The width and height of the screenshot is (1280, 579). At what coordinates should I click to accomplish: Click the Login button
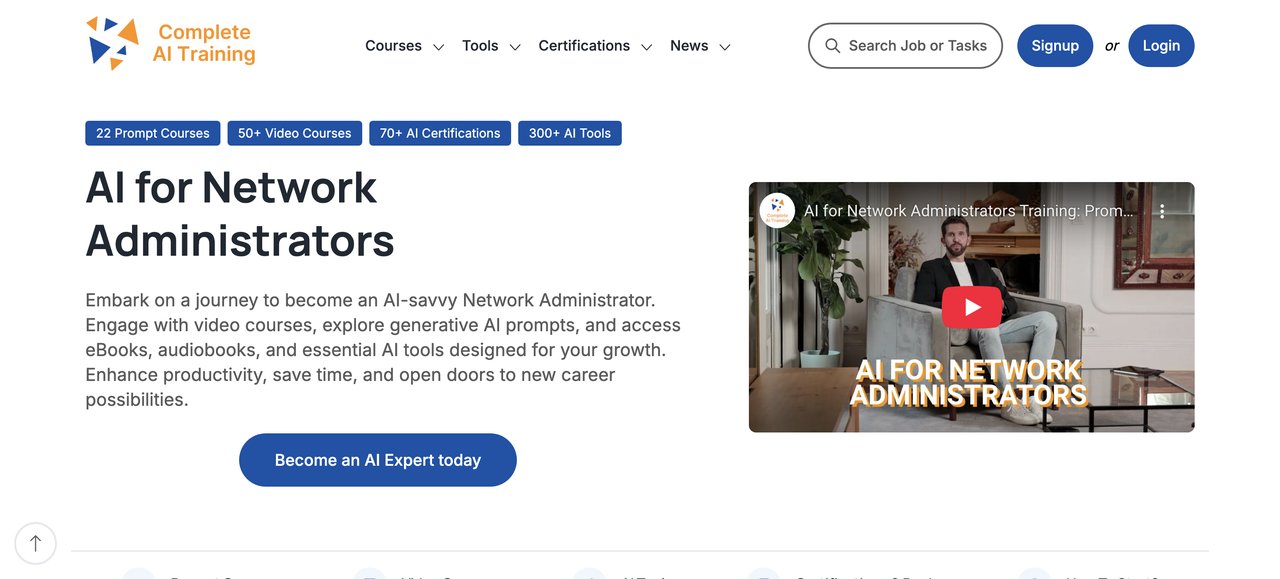[x=1161, y=46]
